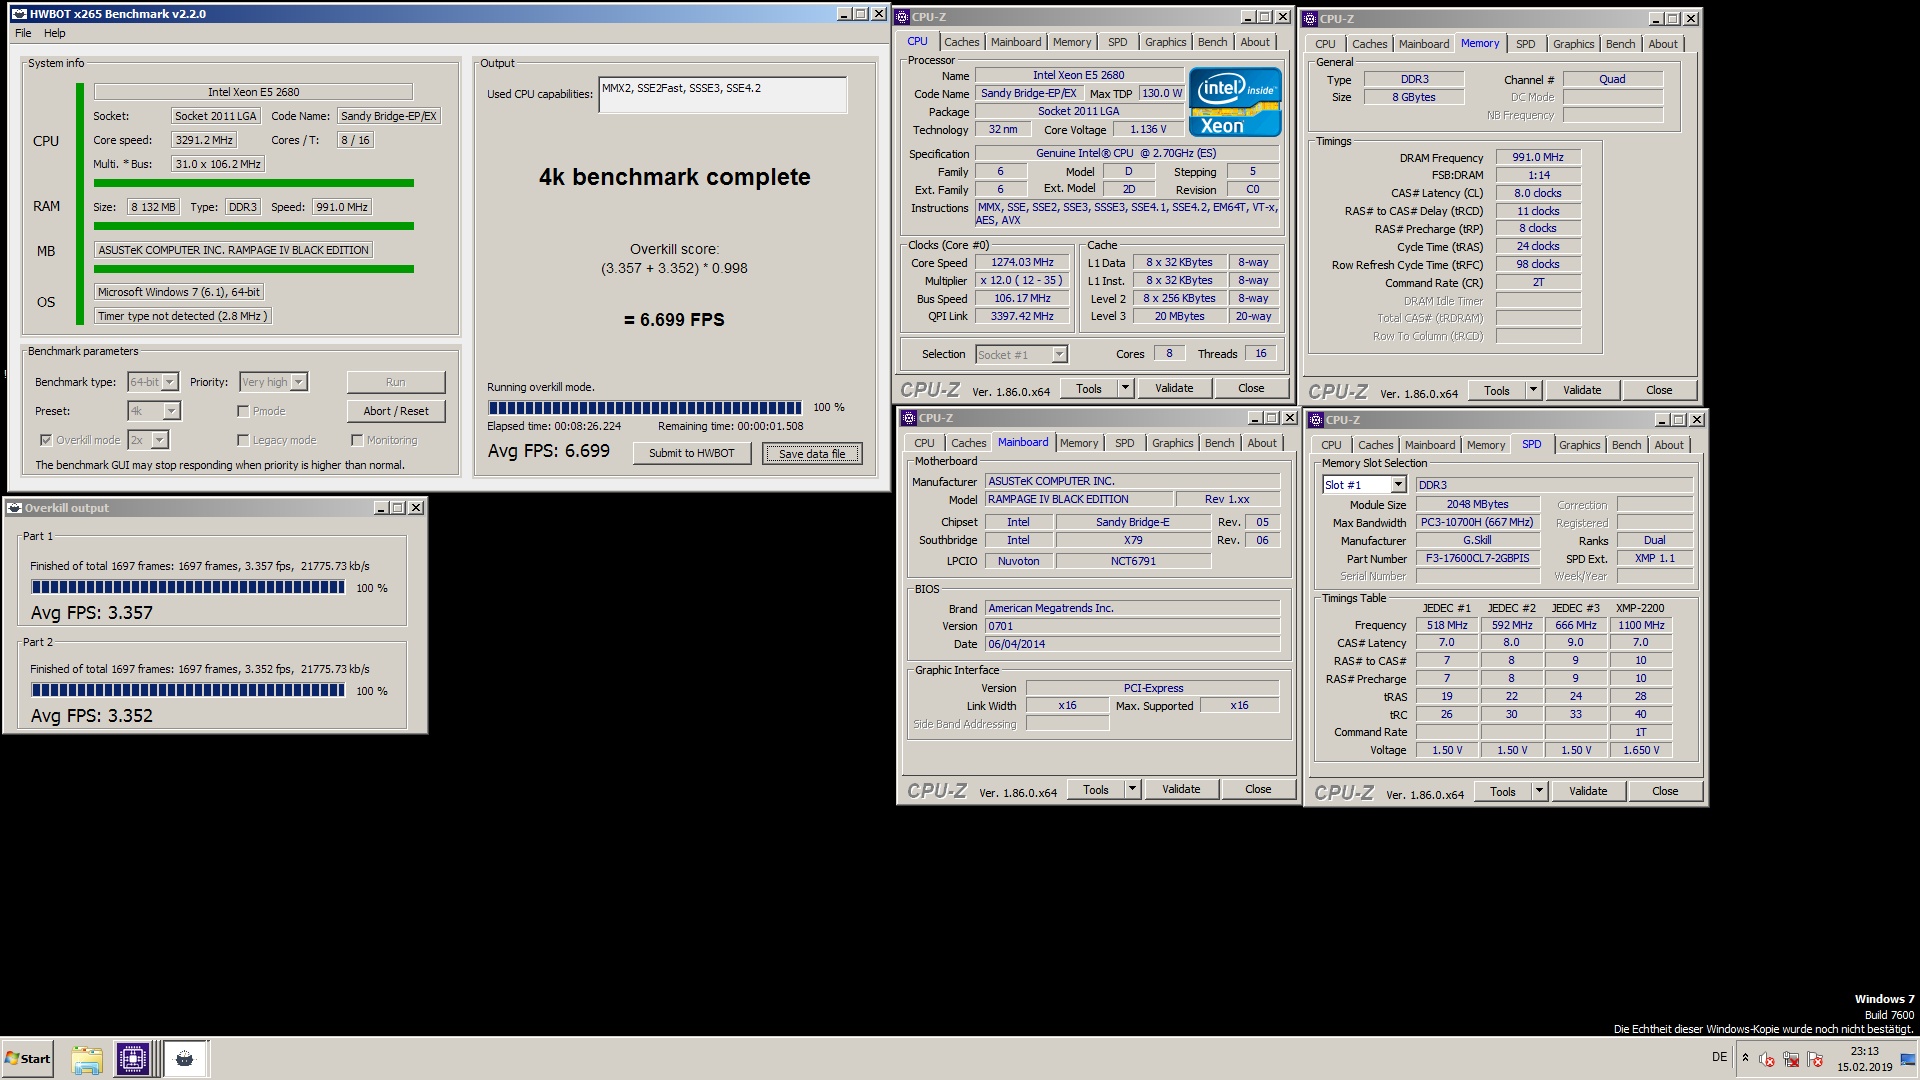Click the Part 1 progress bar
This screenshot has height=1080, width=1920.
[x=188, y=588]
